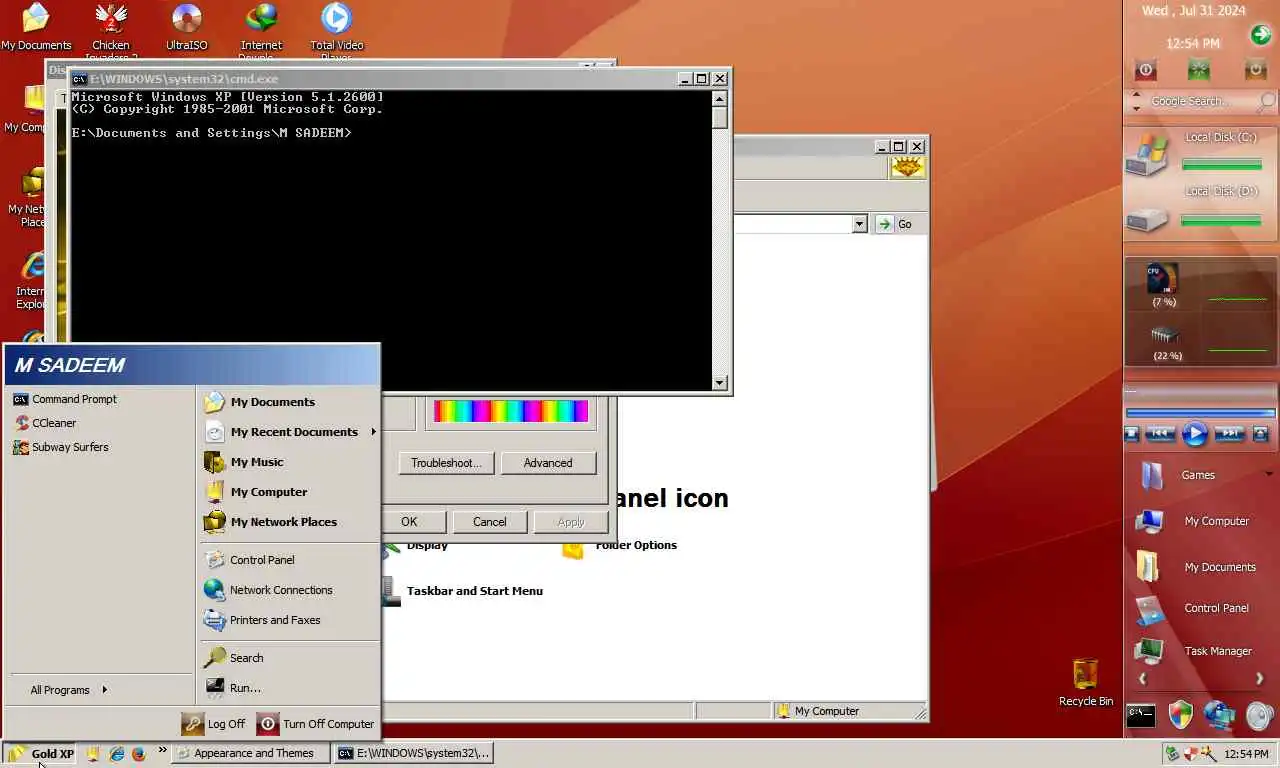This screenshot has height=768, width=1280.
Task: Click the CPU meter icon in the sidebar
Action: click(x=1163, y=279)
